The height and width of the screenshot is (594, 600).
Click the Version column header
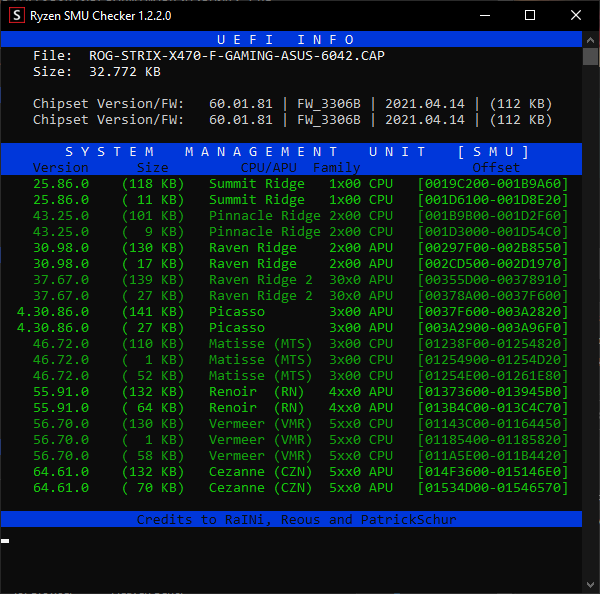(x=61, y=168)
